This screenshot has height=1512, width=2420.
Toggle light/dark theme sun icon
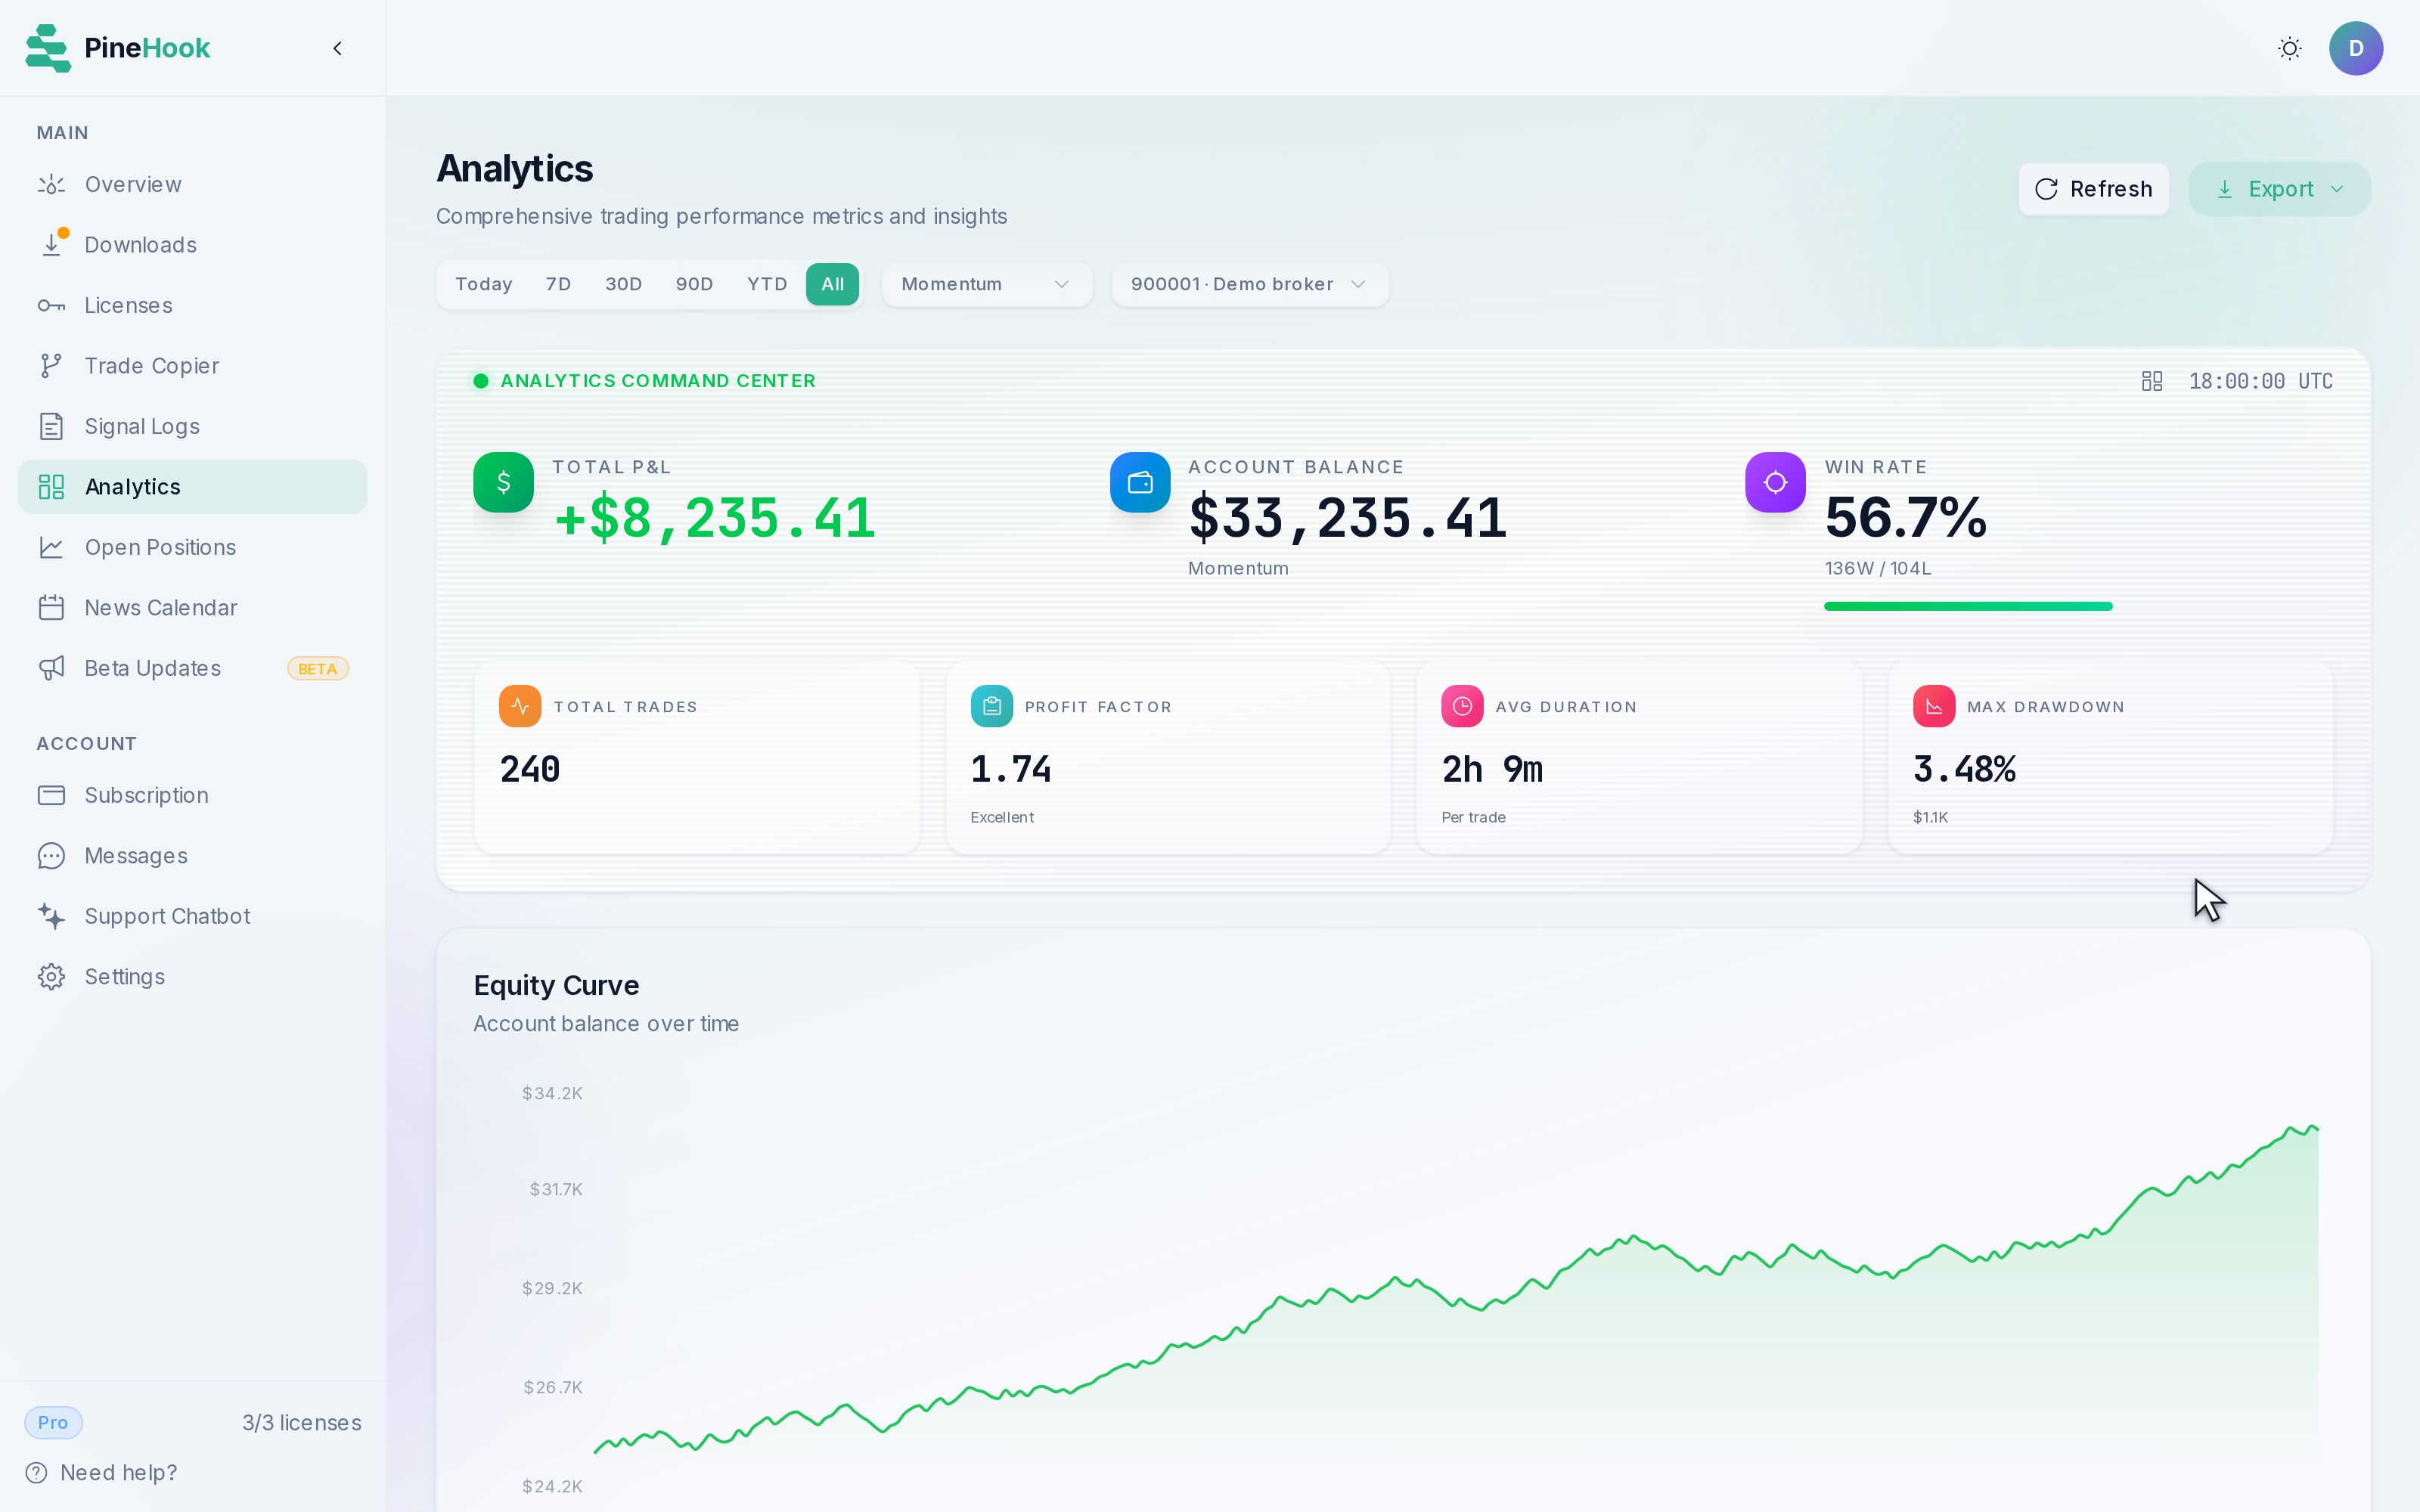tap(2290, 48)
